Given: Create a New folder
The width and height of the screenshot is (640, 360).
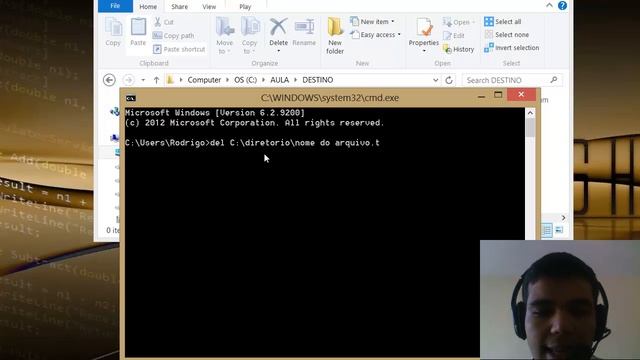Looking at the screenshot, I should click(x=335, y=36).
